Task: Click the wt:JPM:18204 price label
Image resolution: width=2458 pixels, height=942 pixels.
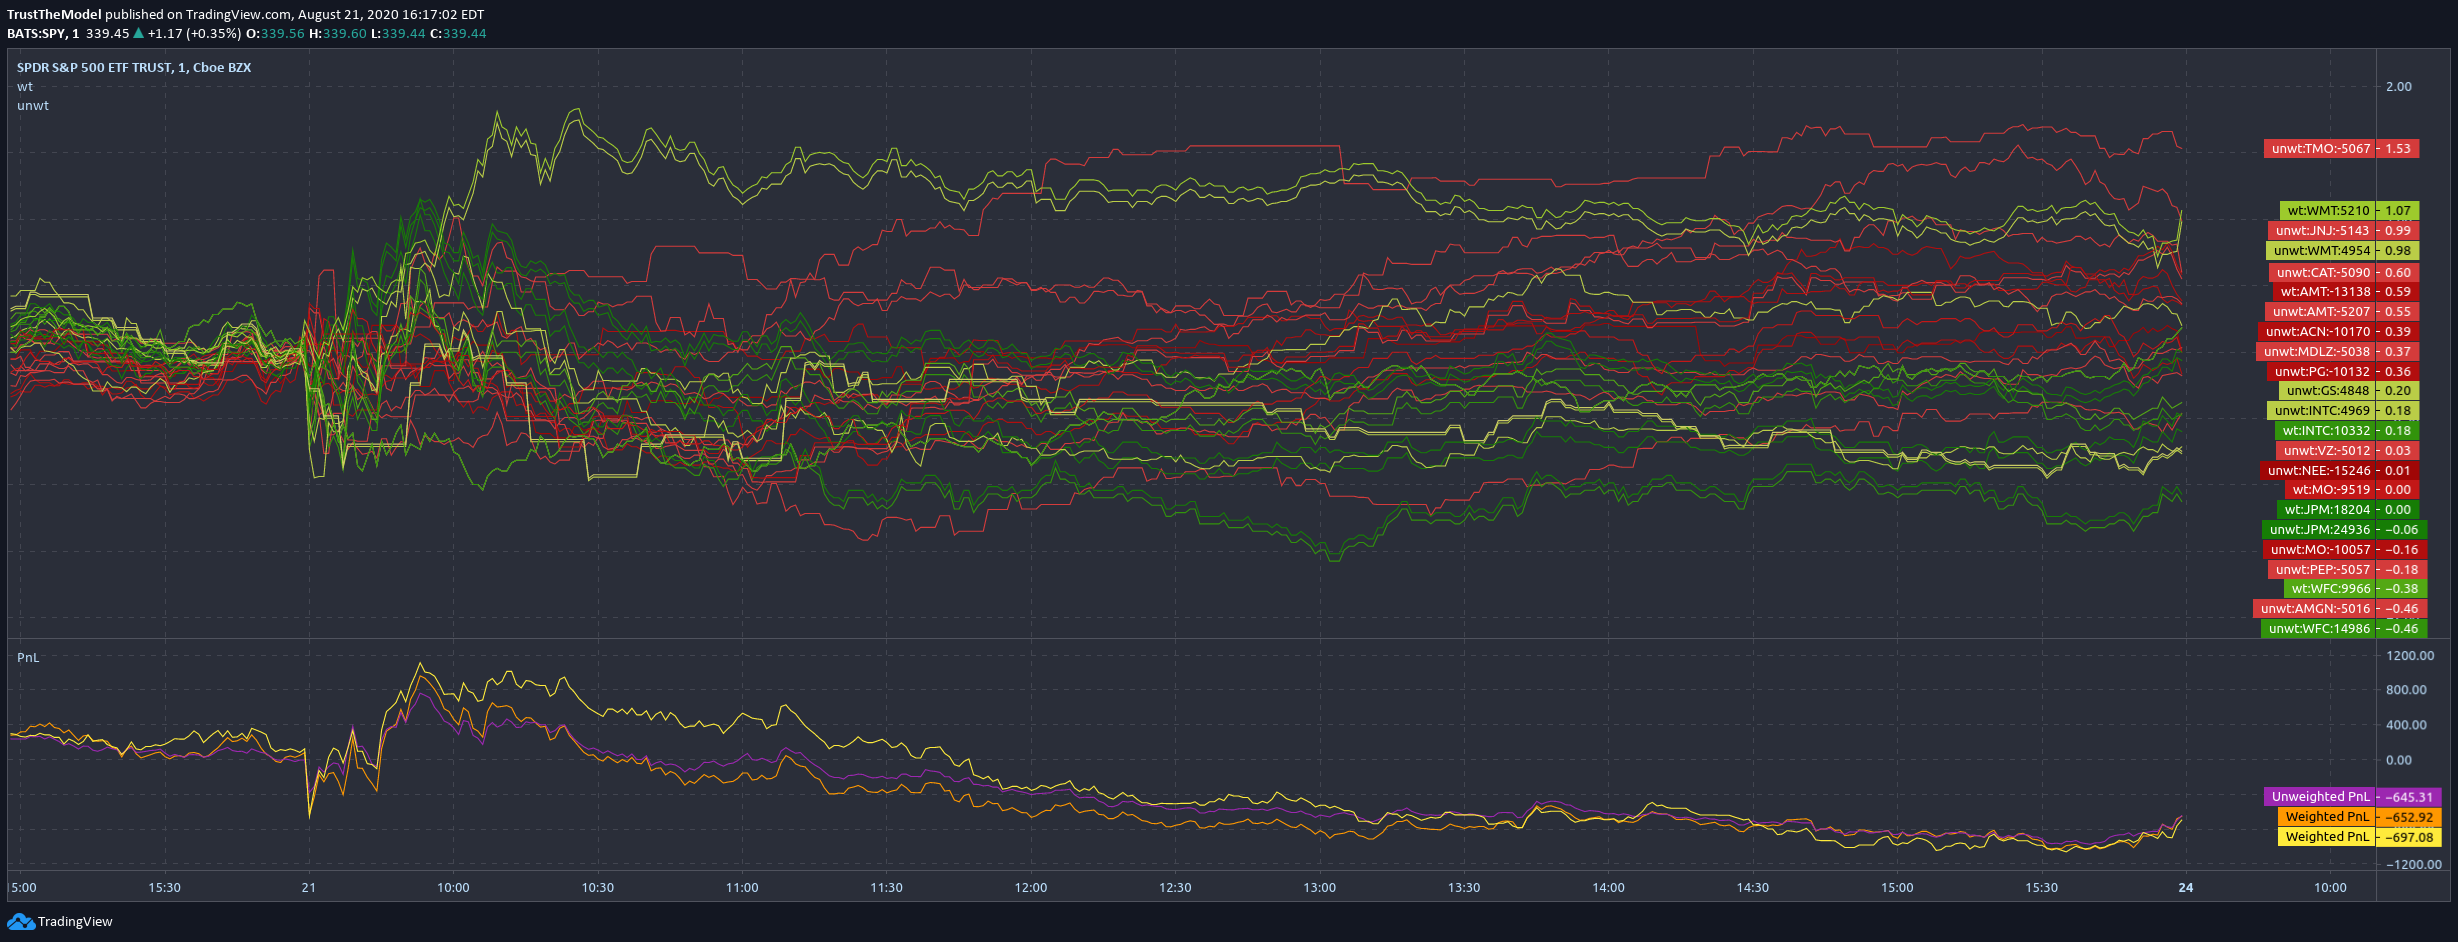Action: click(x=2348, y=510)
